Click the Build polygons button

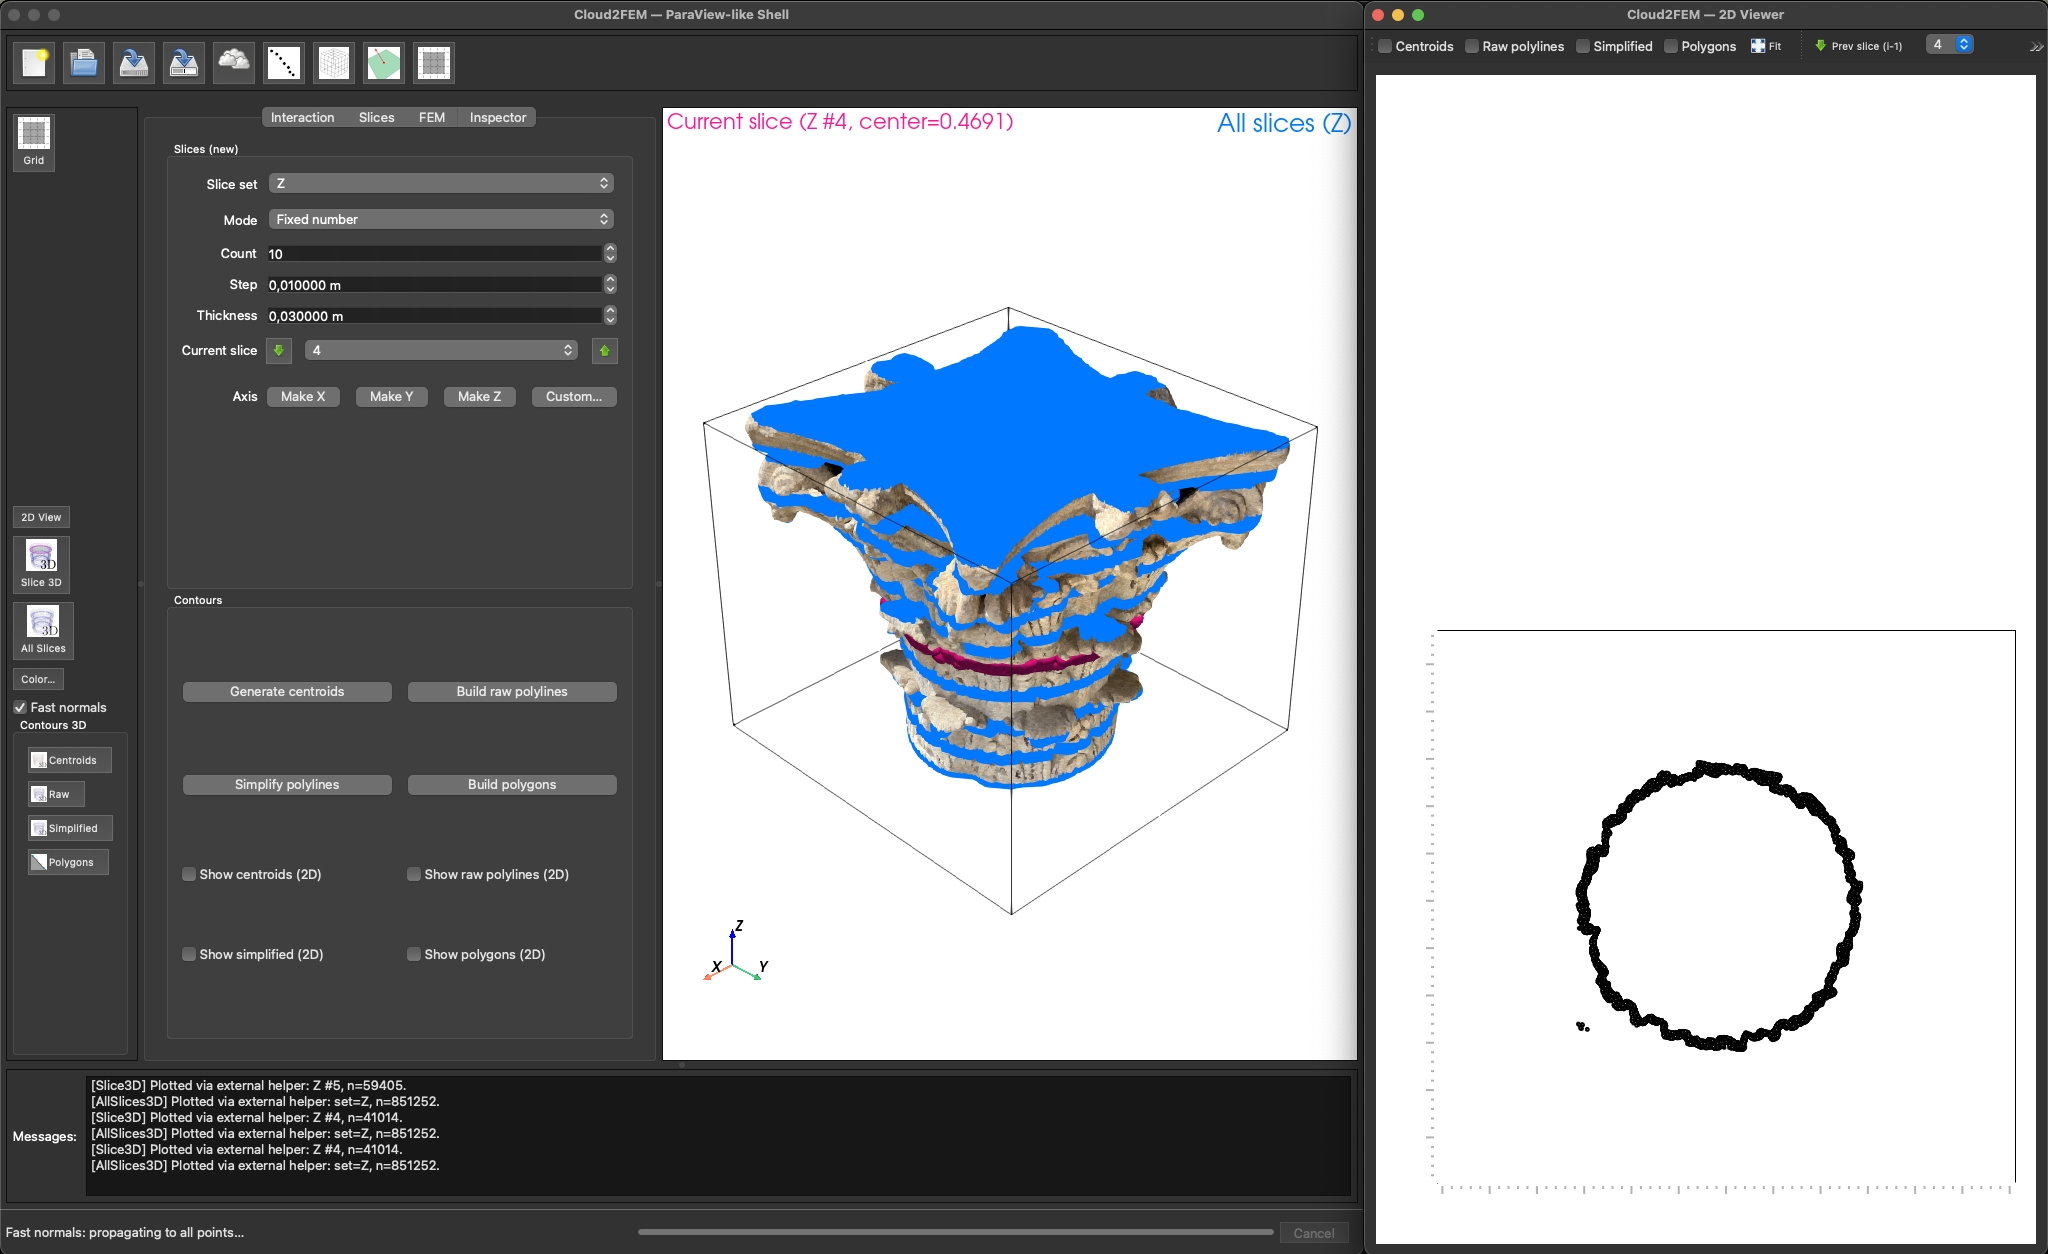tap(512, 785)
